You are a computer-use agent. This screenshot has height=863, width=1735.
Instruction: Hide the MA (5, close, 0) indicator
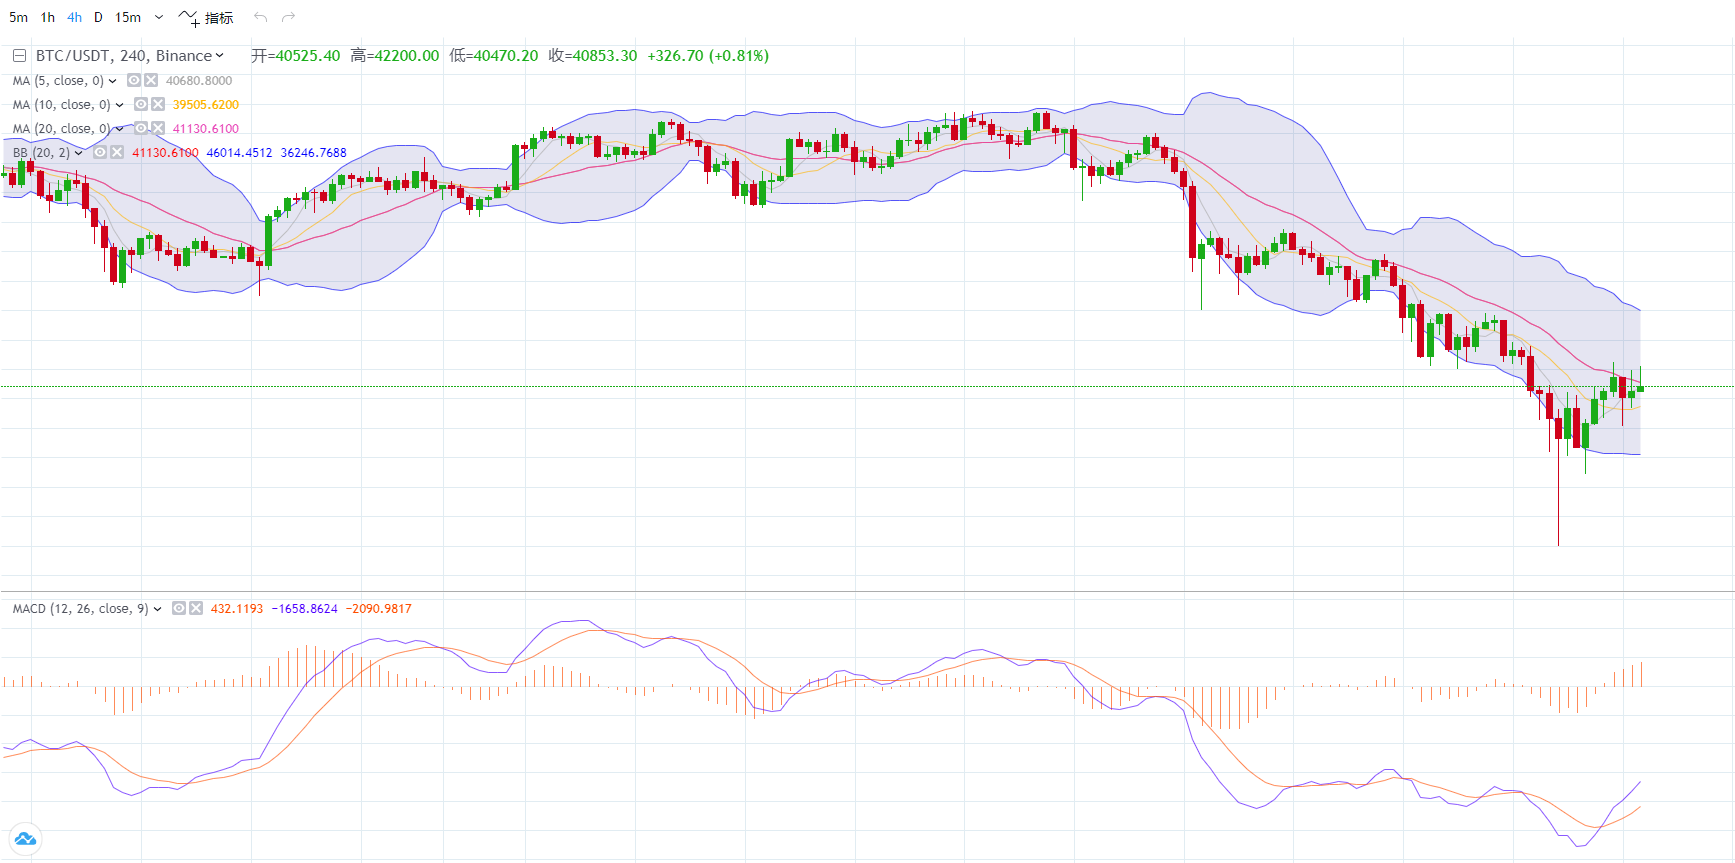click(134, 81)
